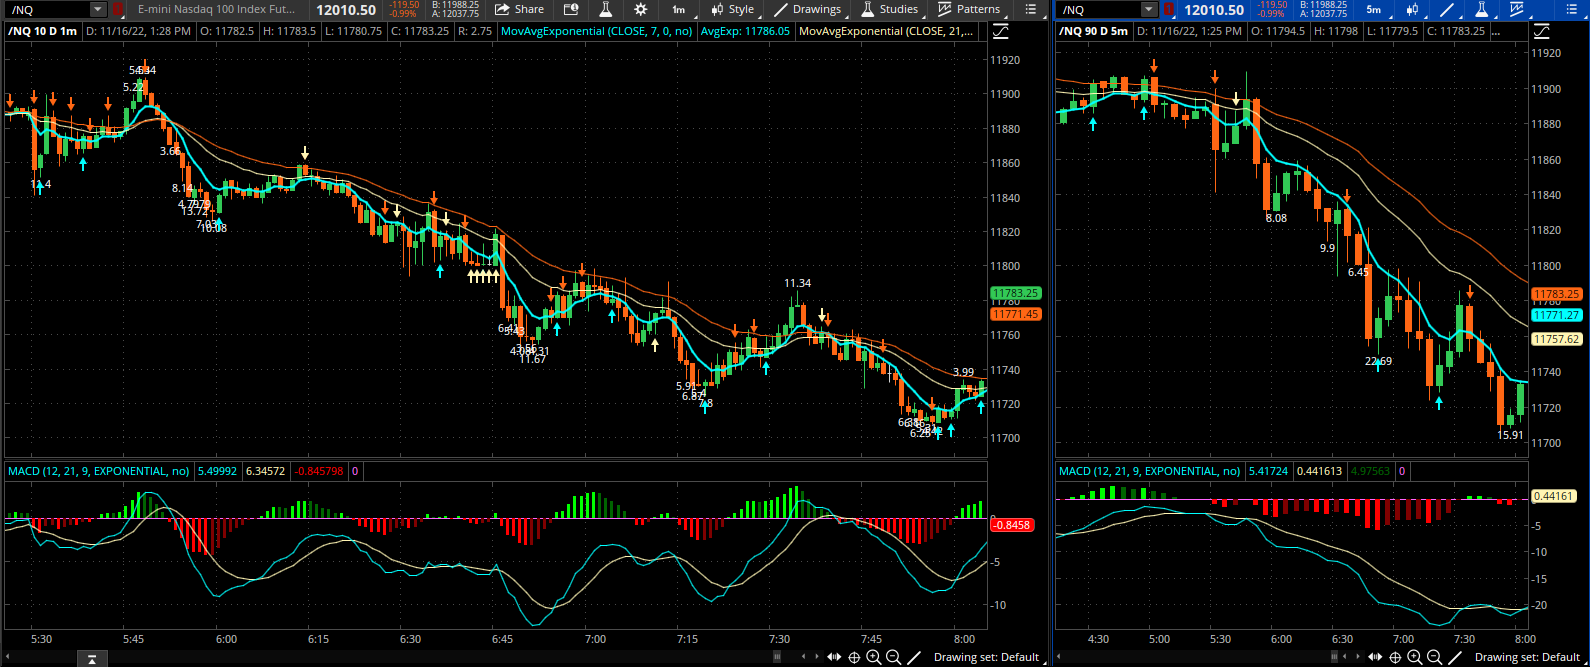1590x667 pixels.
Task: Click the icon right of Share
Action: [x=571, y=10]
